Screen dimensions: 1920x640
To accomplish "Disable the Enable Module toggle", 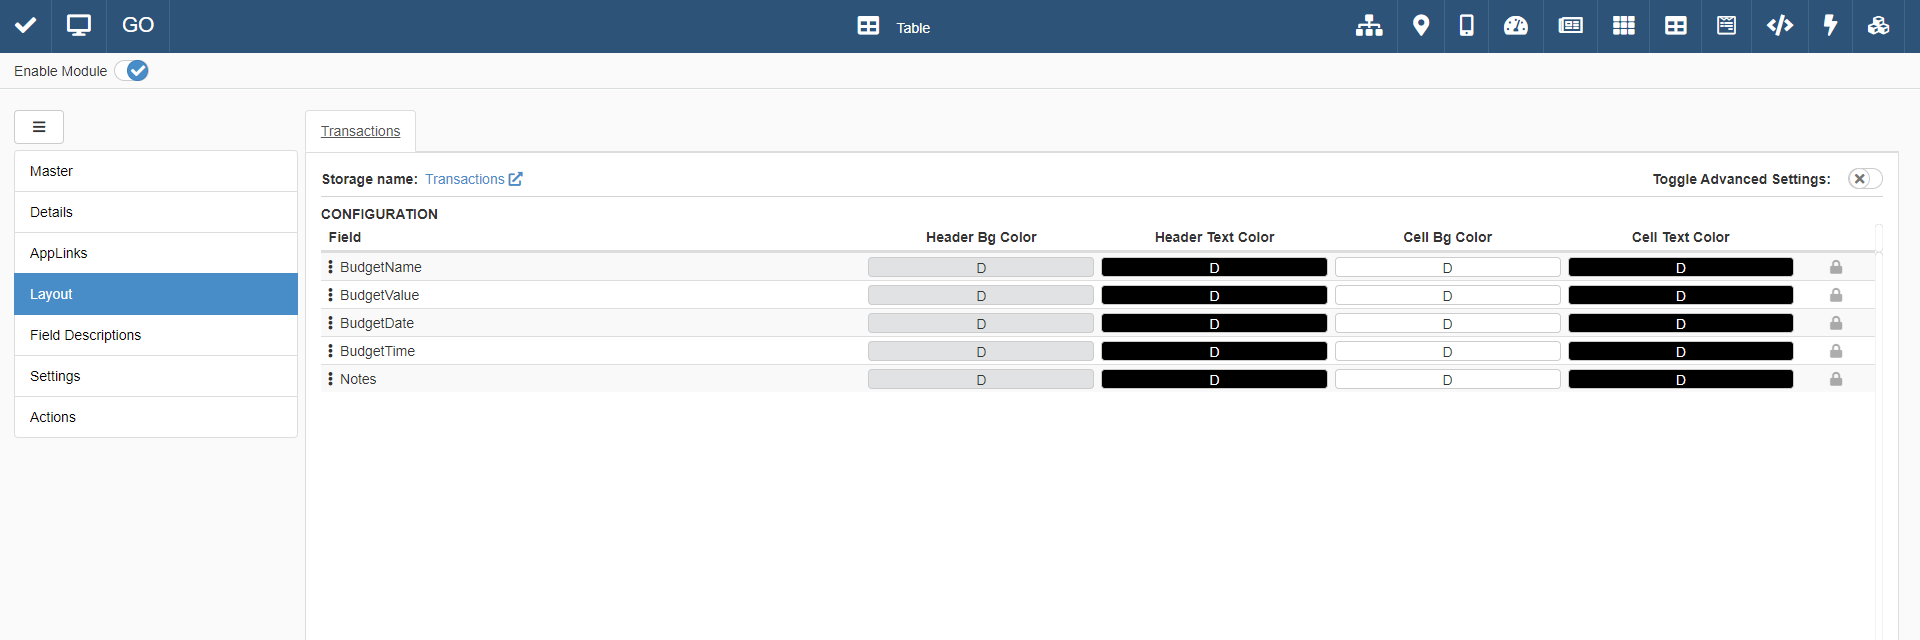I will pyautogui.click(x=132, y=71).
